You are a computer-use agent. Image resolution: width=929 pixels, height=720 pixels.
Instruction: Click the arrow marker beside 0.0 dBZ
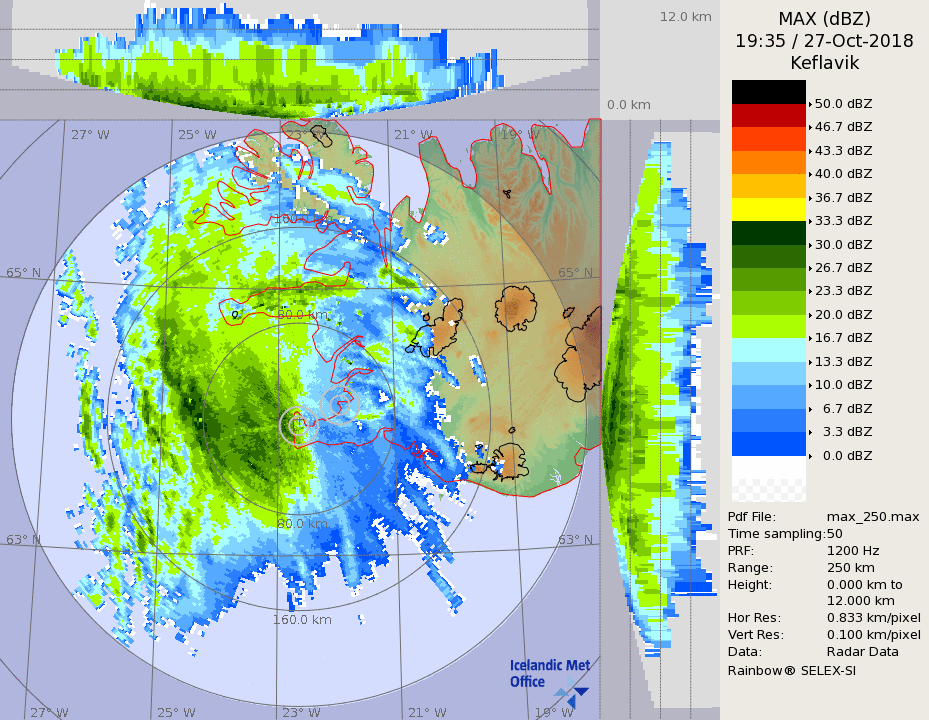click(x=810, y=456)
